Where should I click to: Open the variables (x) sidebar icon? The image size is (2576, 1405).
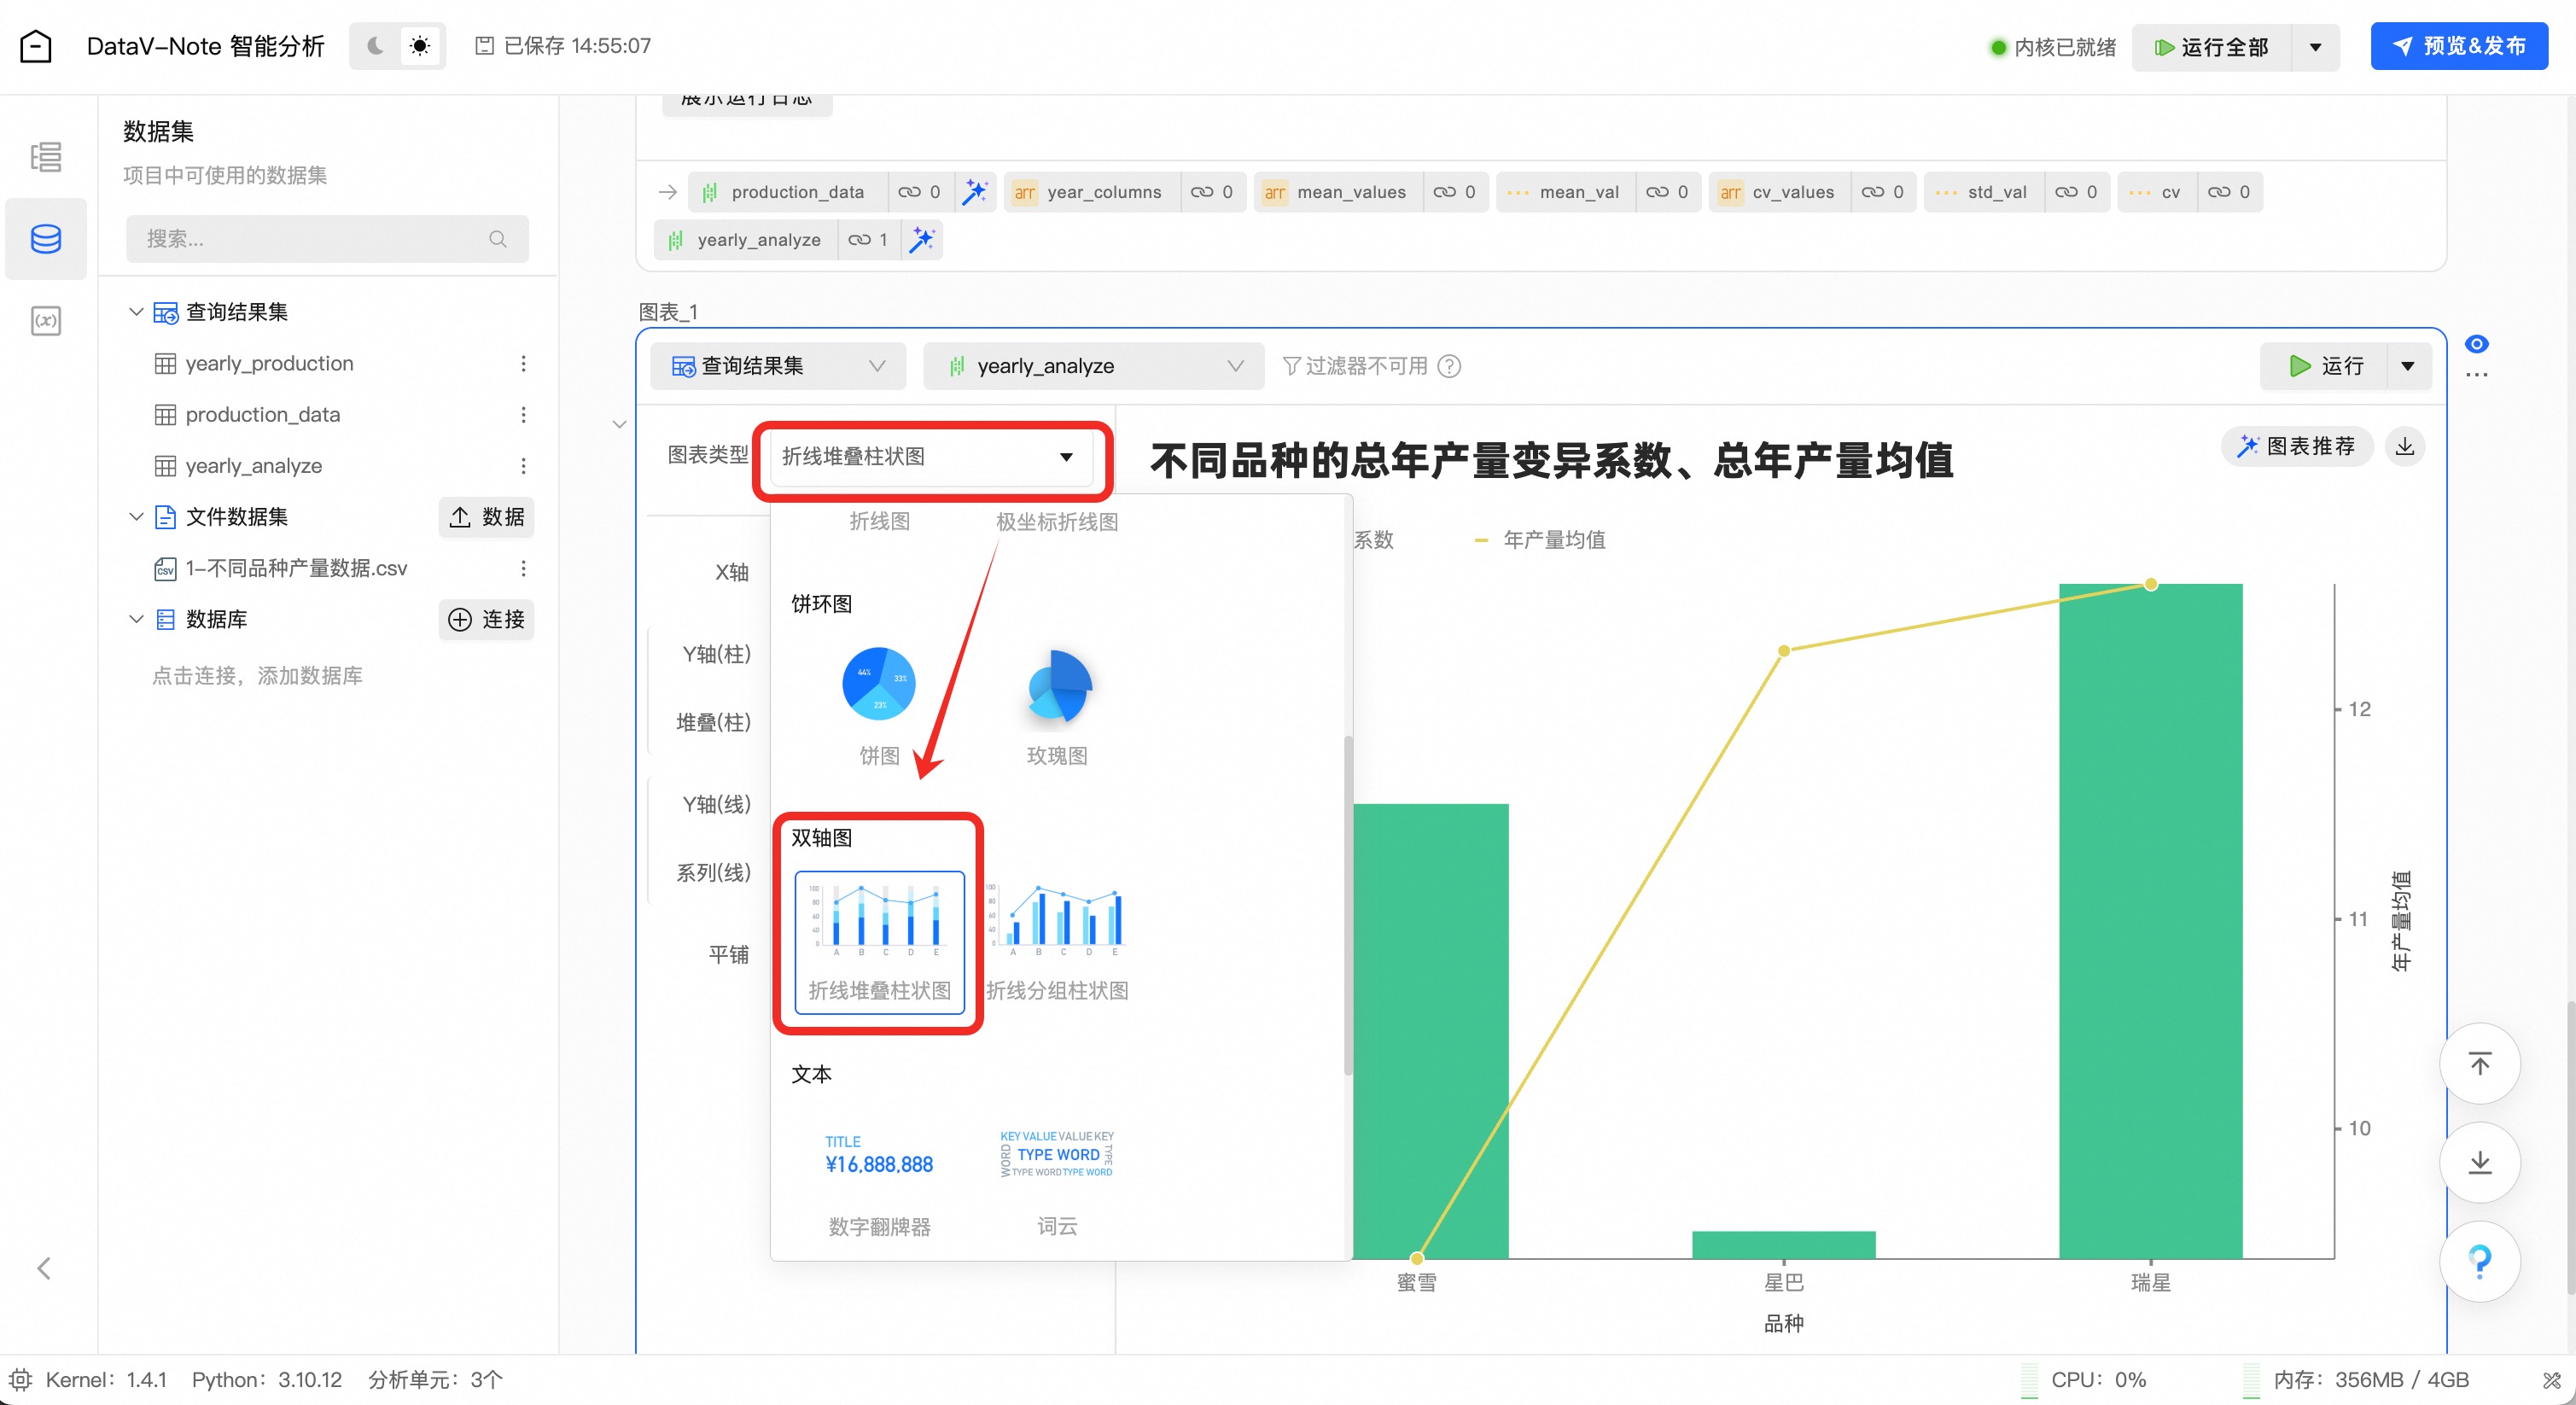45,321
